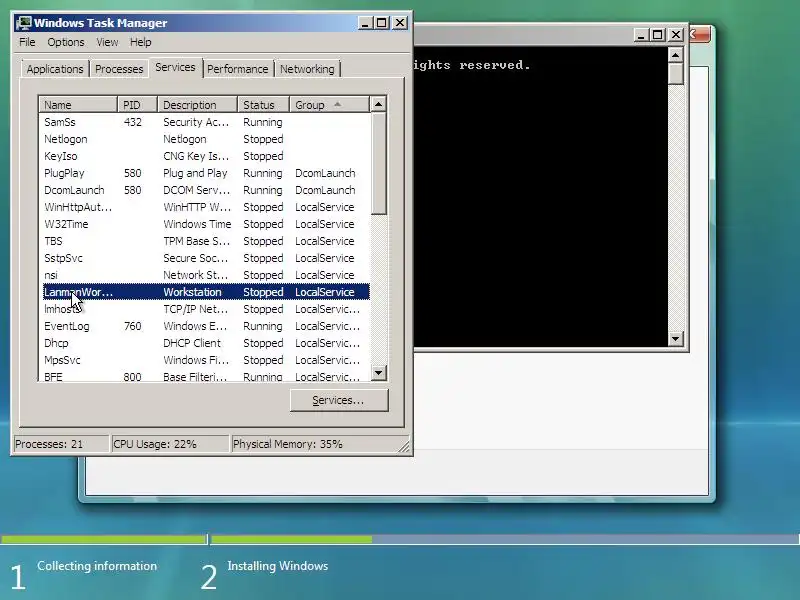
Task: Switch to the Networking tab
Action: coord(307,69)
